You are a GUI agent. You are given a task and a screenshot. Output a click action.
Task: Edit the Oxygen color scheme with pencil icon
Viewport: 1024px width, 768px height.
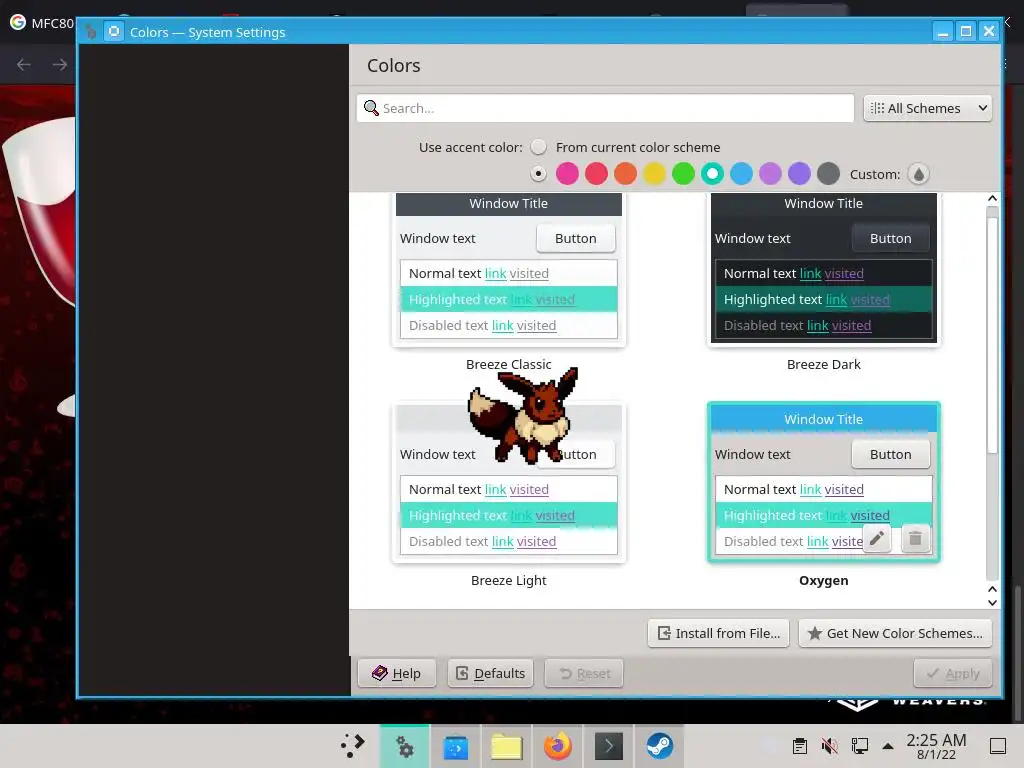(876, 539)
